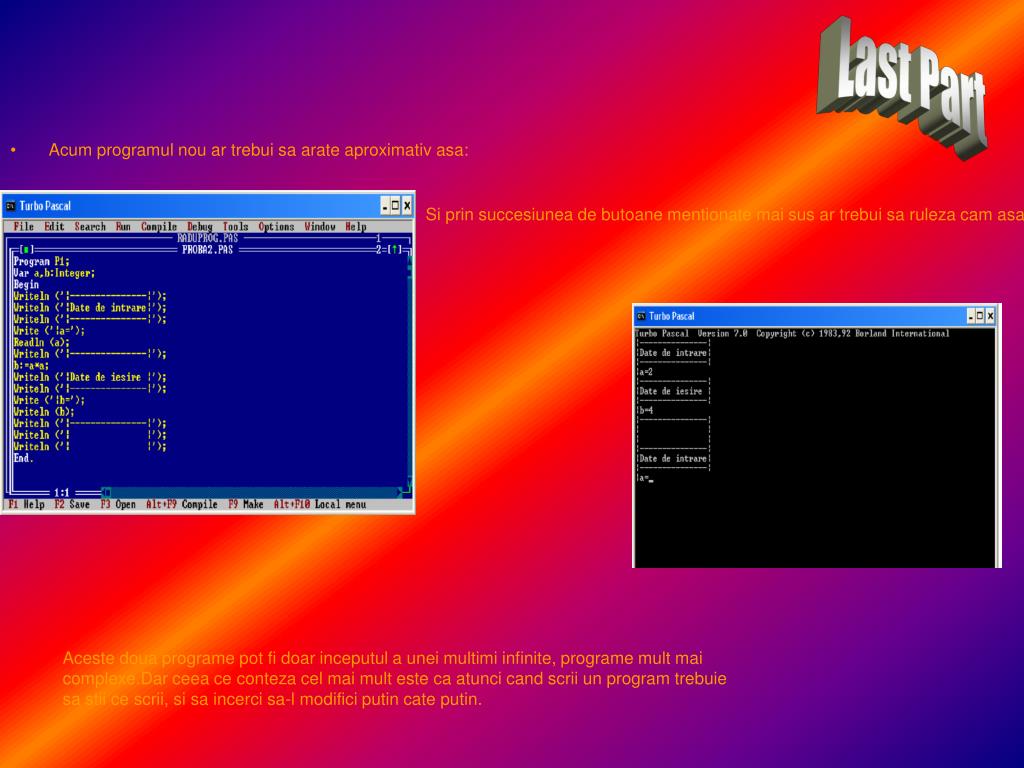
Task: Click the 'Last Part' 3D title graphic
Action: [903, 87]
